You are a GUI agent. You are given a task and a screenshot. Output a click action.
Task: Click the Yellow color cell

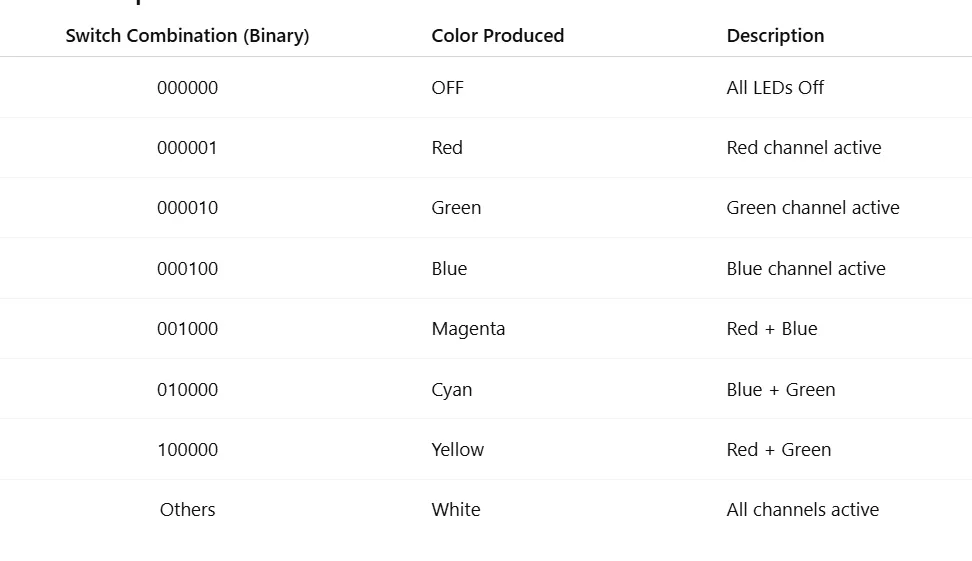(x=457, y=449)
